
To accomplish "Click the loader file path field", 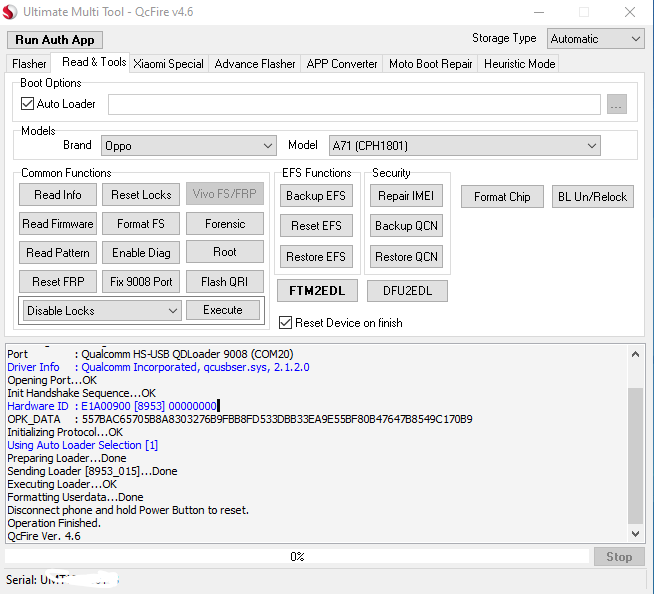I will click(x=354, y=104).
